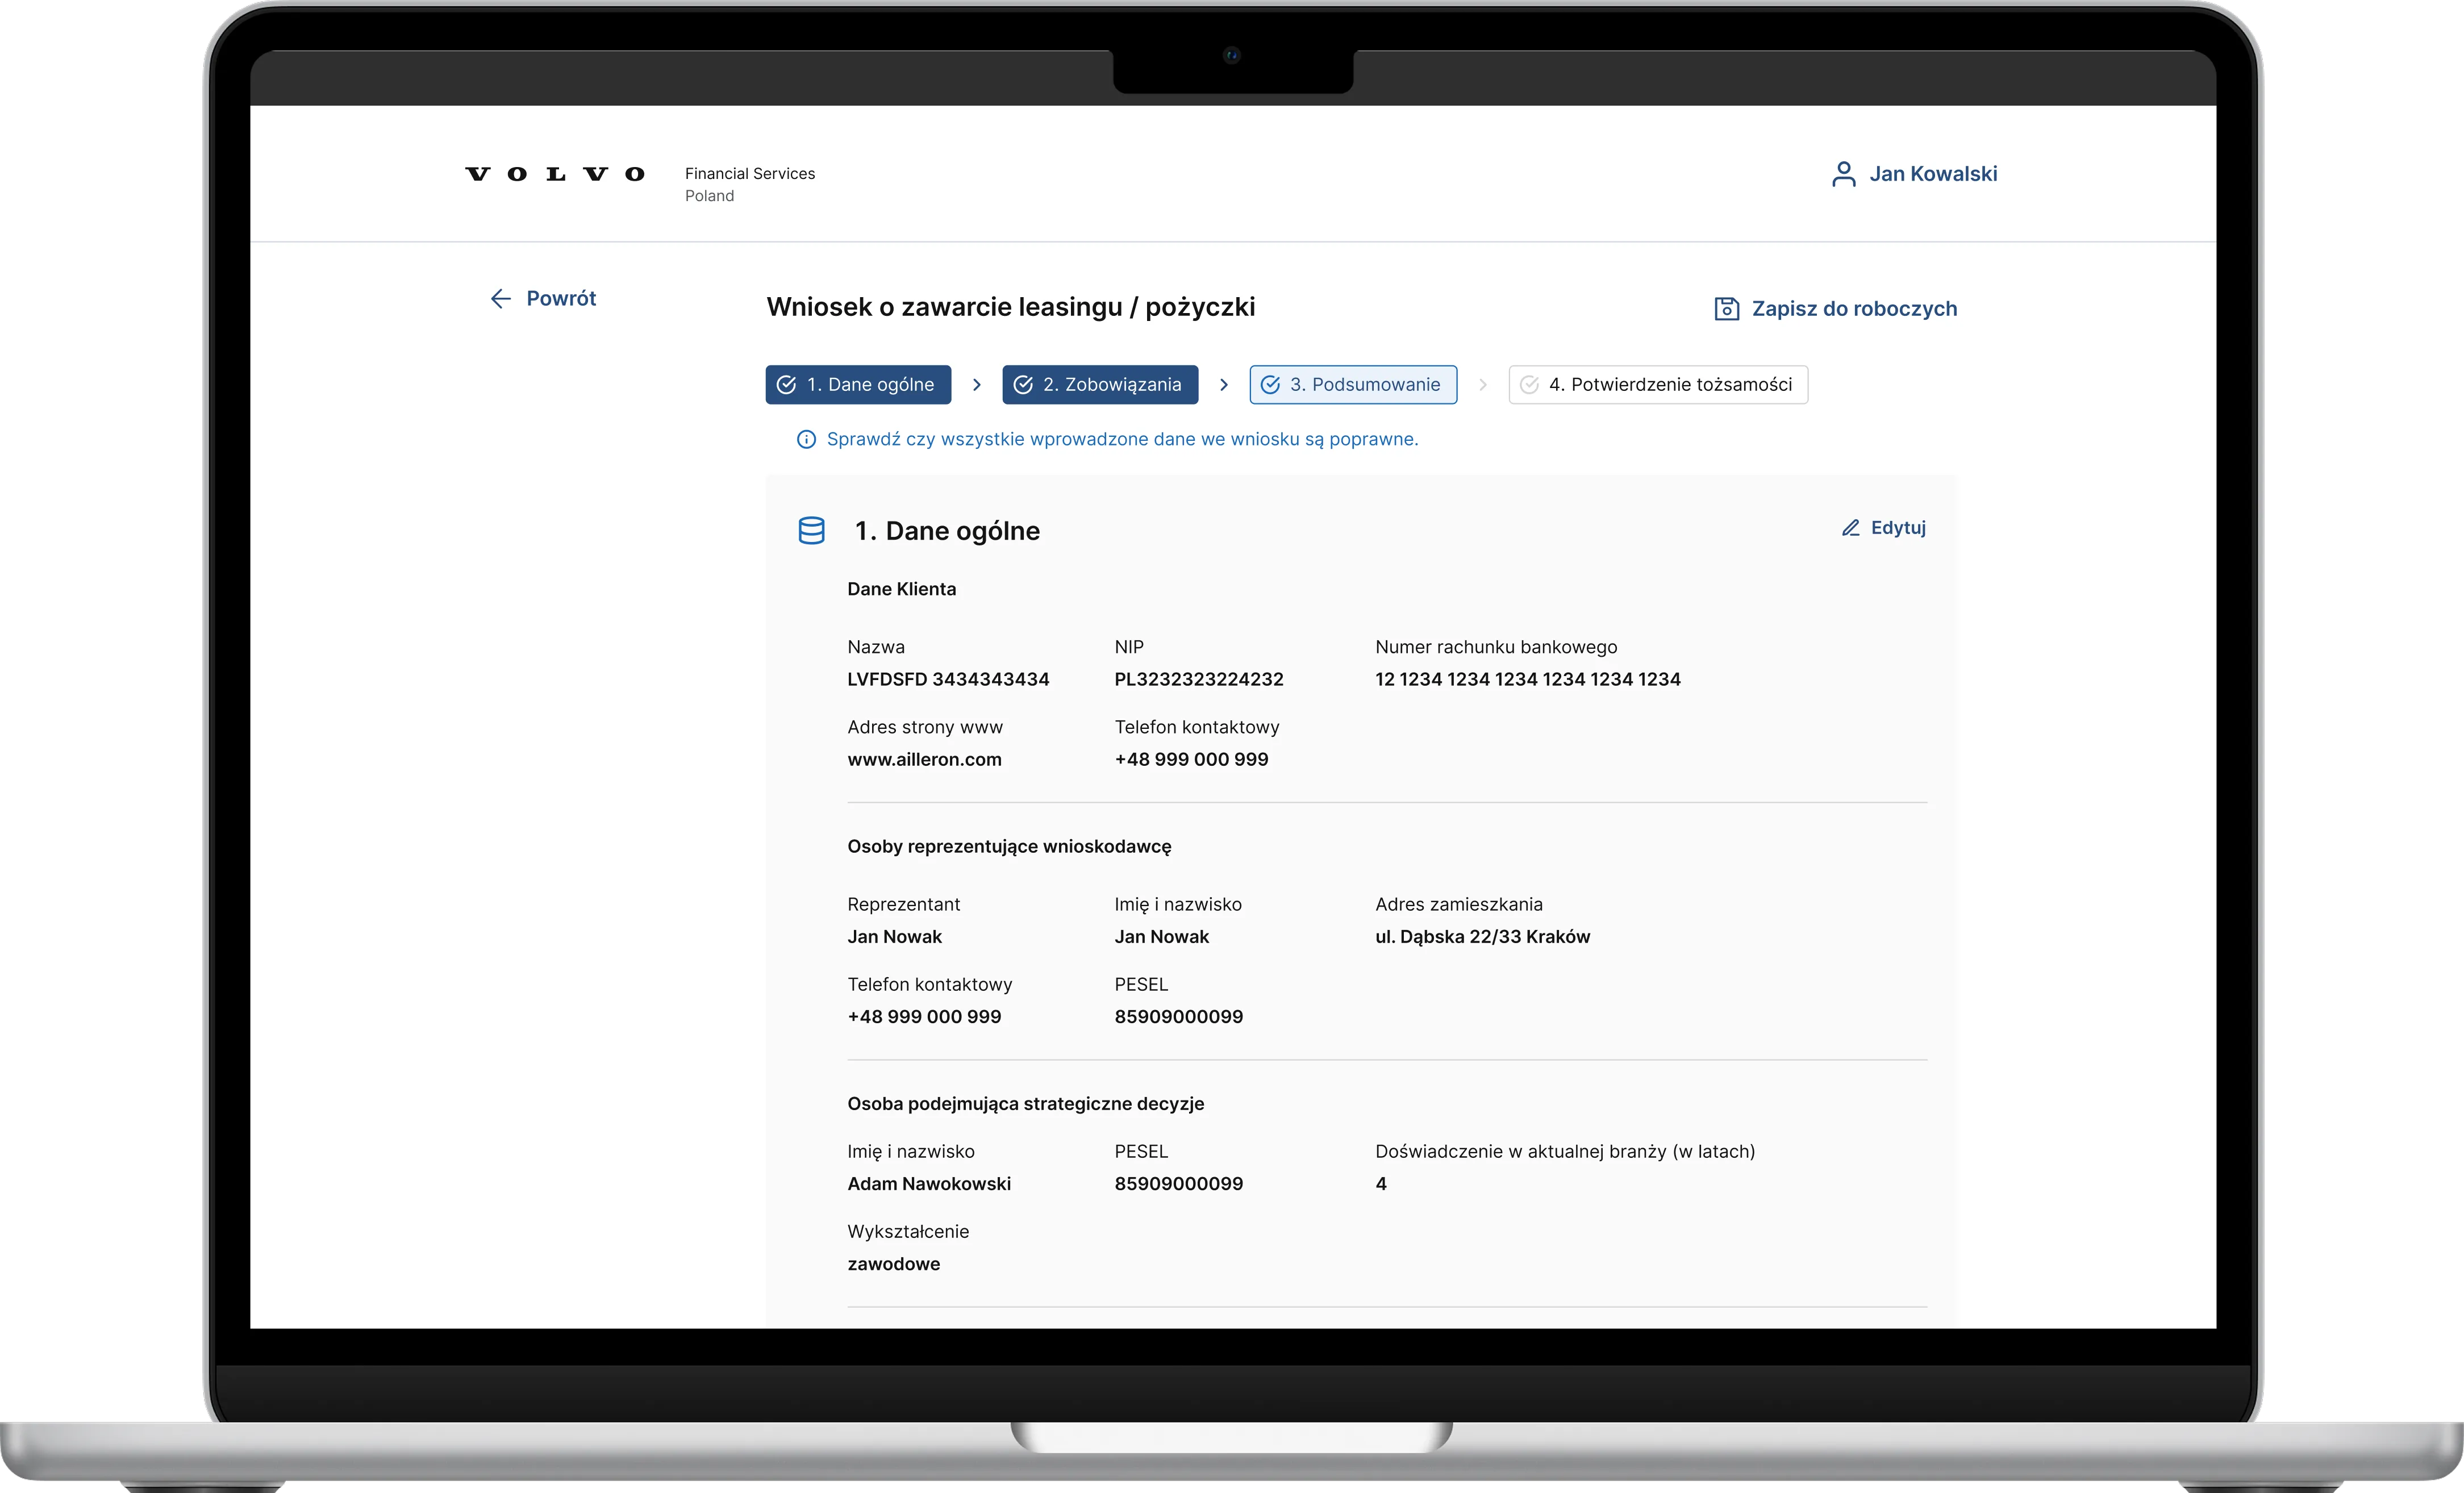Click the representative's phone number +48 999 000 999
This screenshot has width=2464, height=1493.
pyautogui.click(x=925, y=1017)
